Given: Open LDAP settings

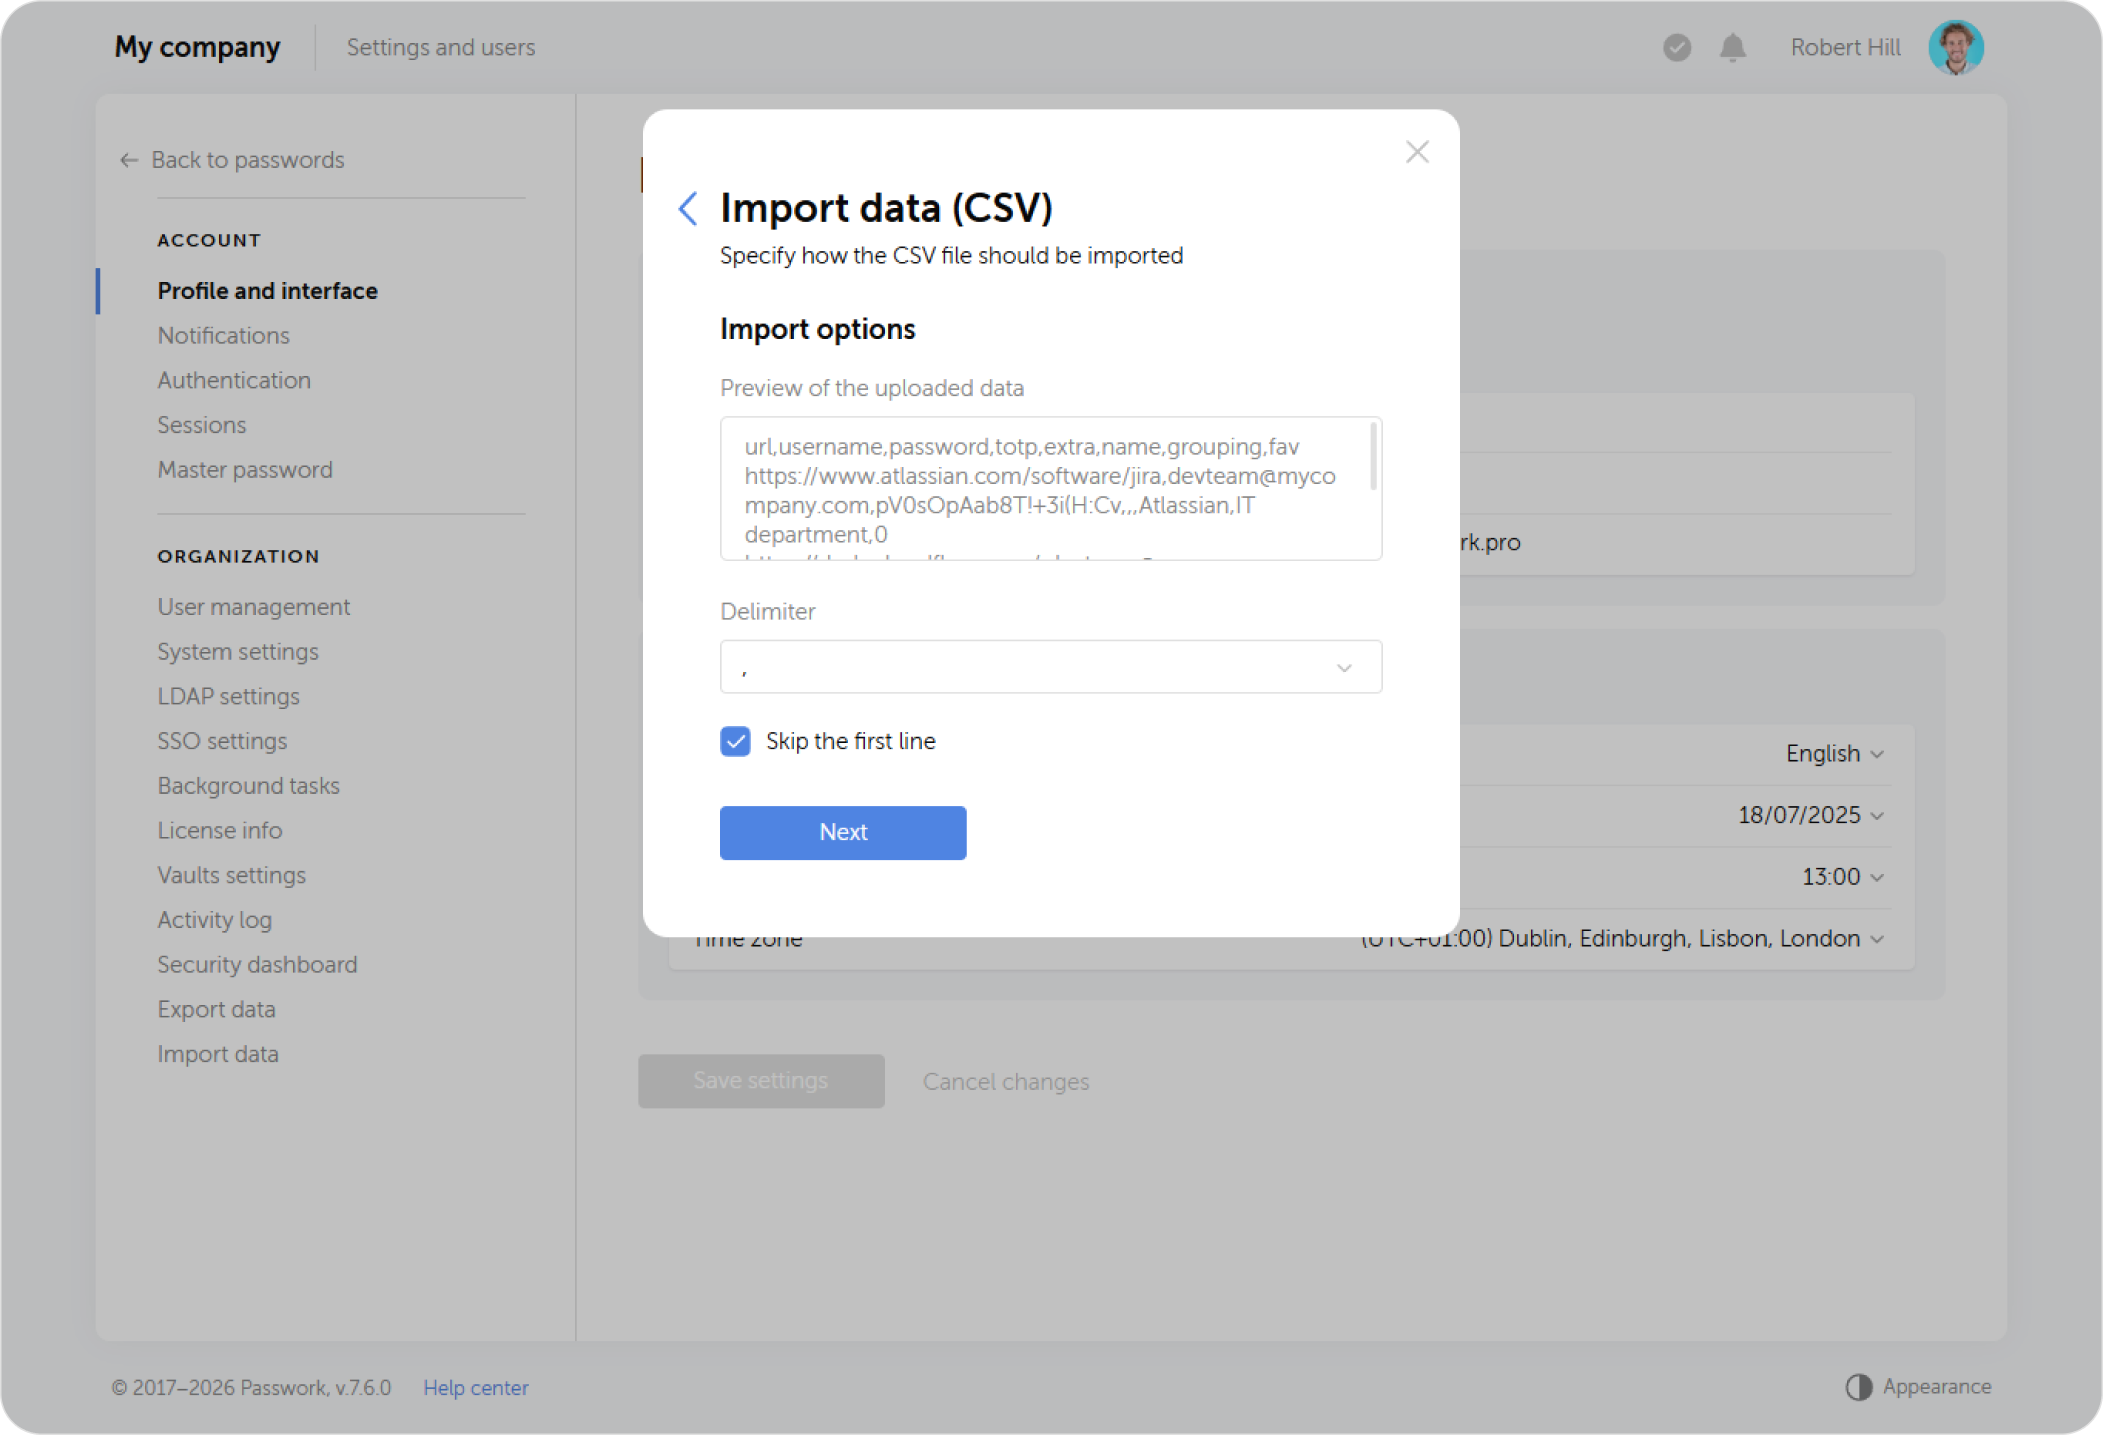Looking at the screenshot, I should click(228, 696).
